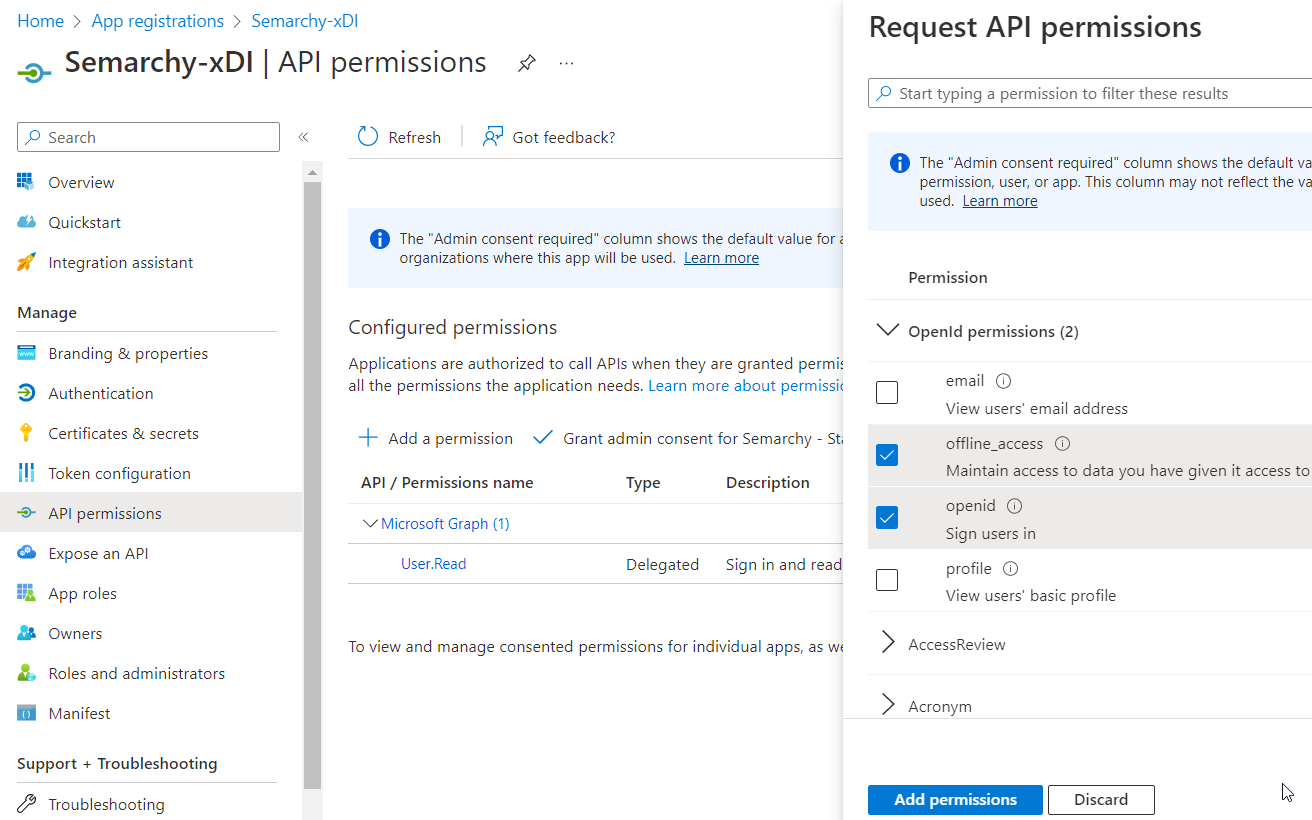This screenshot has height=820, width=1312.
Task: Click the Roles and administrators icon
Action: (26, 673)
